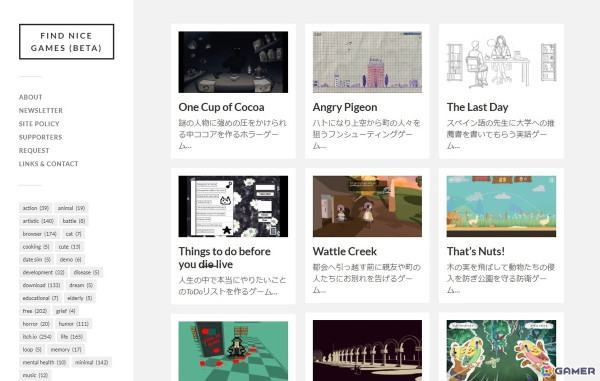Open the That's Nuts! thumbnail

[501, 206]
